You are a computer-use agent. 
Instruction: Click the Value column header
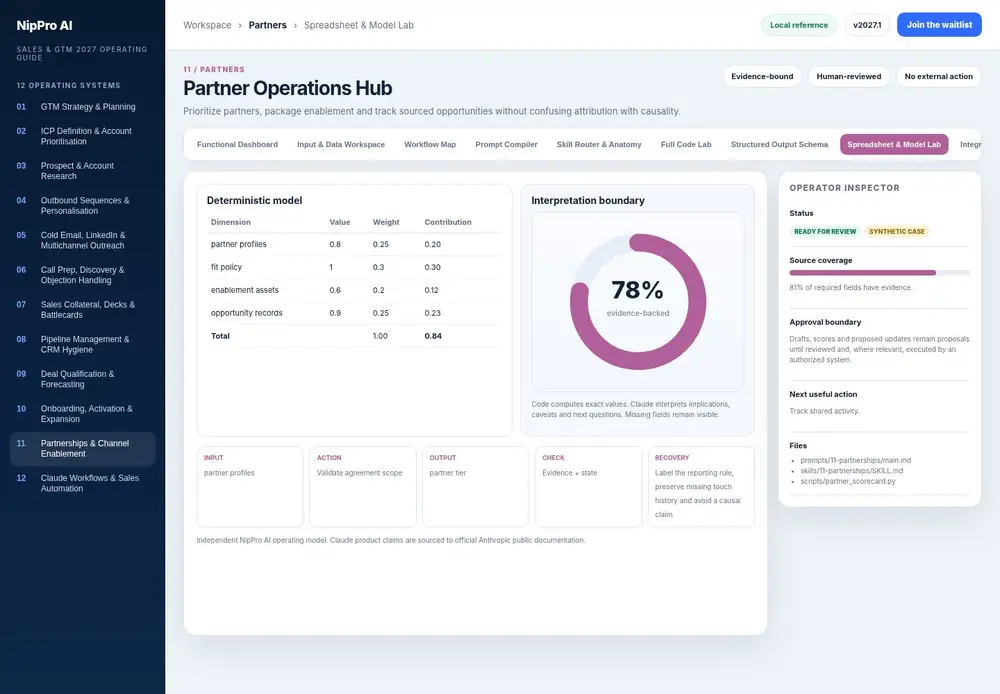[x=339, y=222]
